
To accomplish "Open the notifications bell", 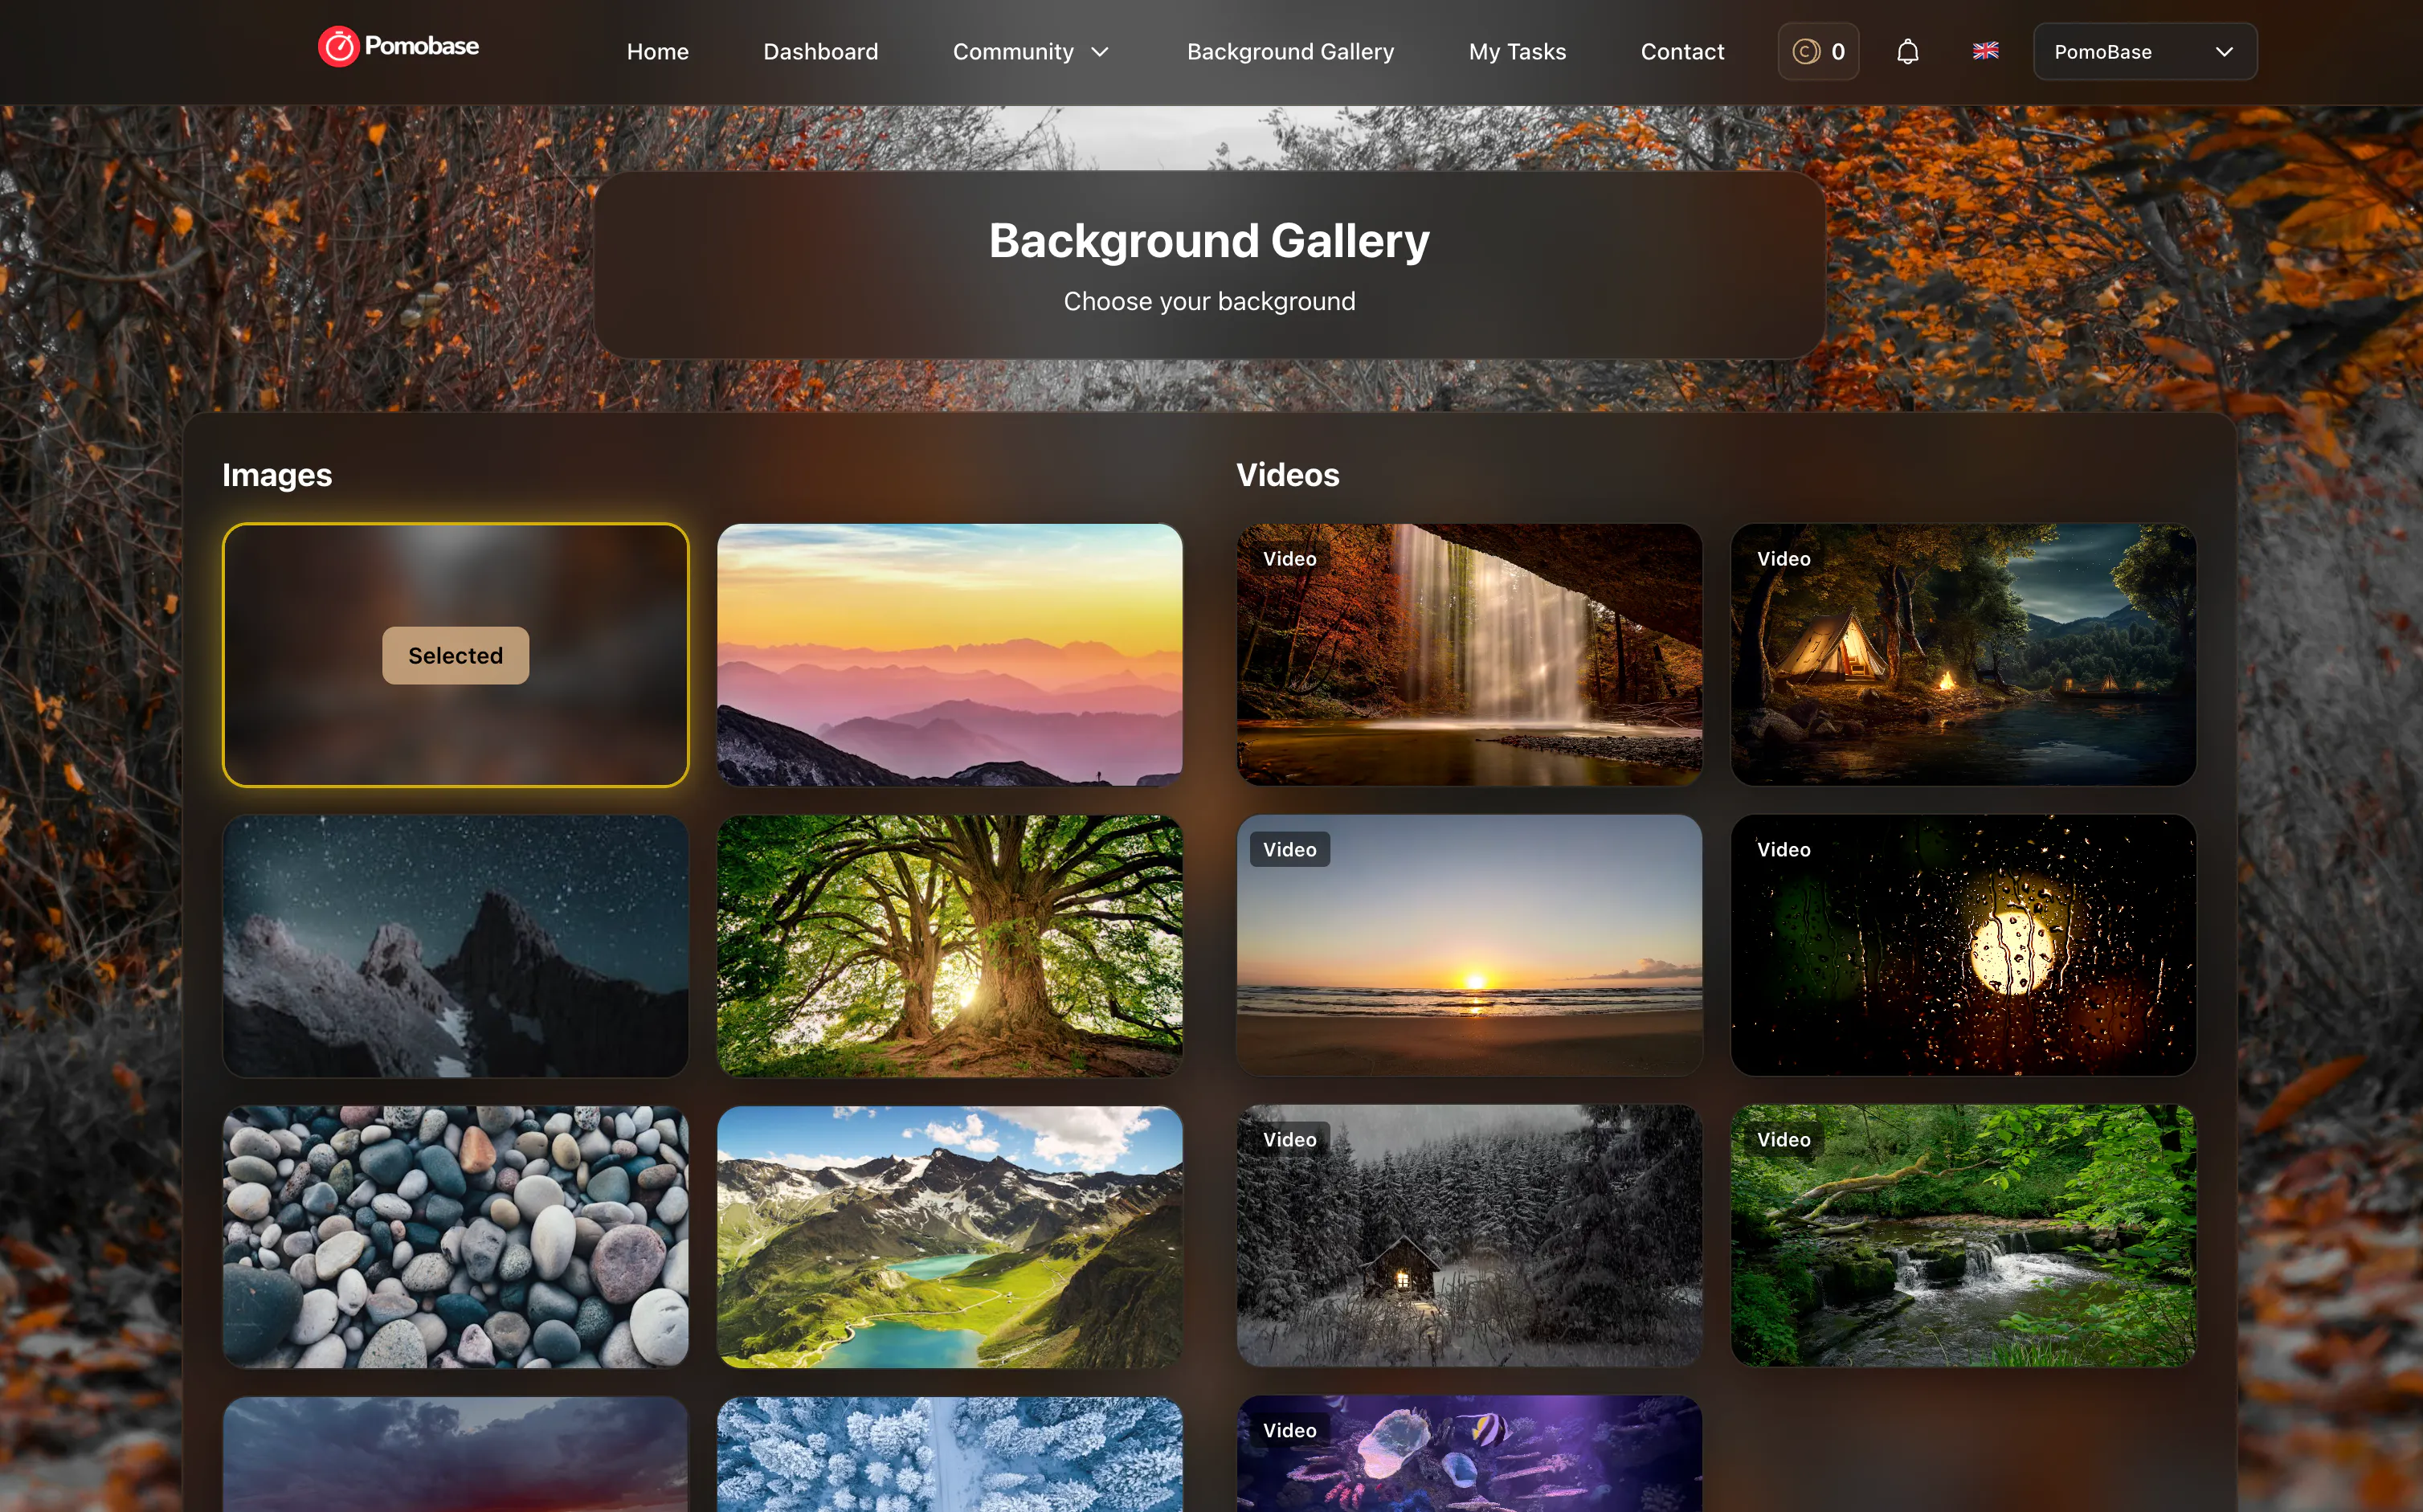I will coord(1907,52).
